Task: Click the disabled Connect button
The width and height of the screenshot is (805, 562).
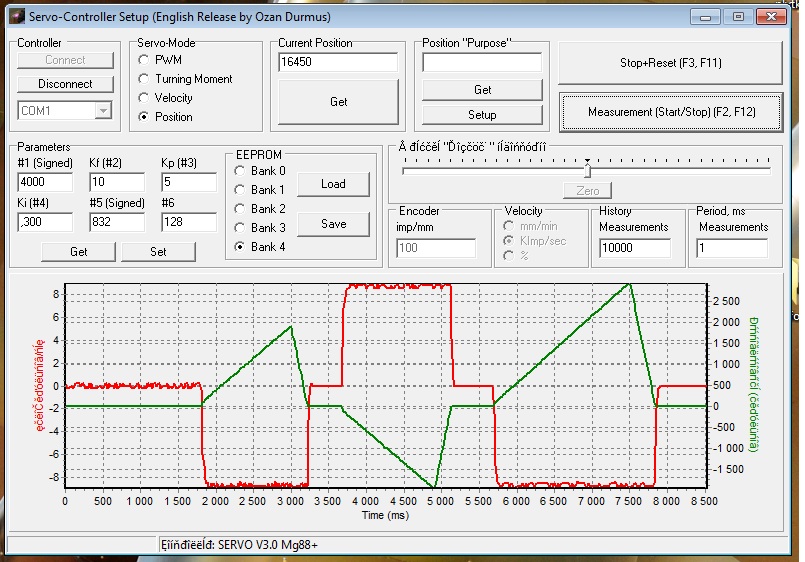Action: (x=65, y=60)
